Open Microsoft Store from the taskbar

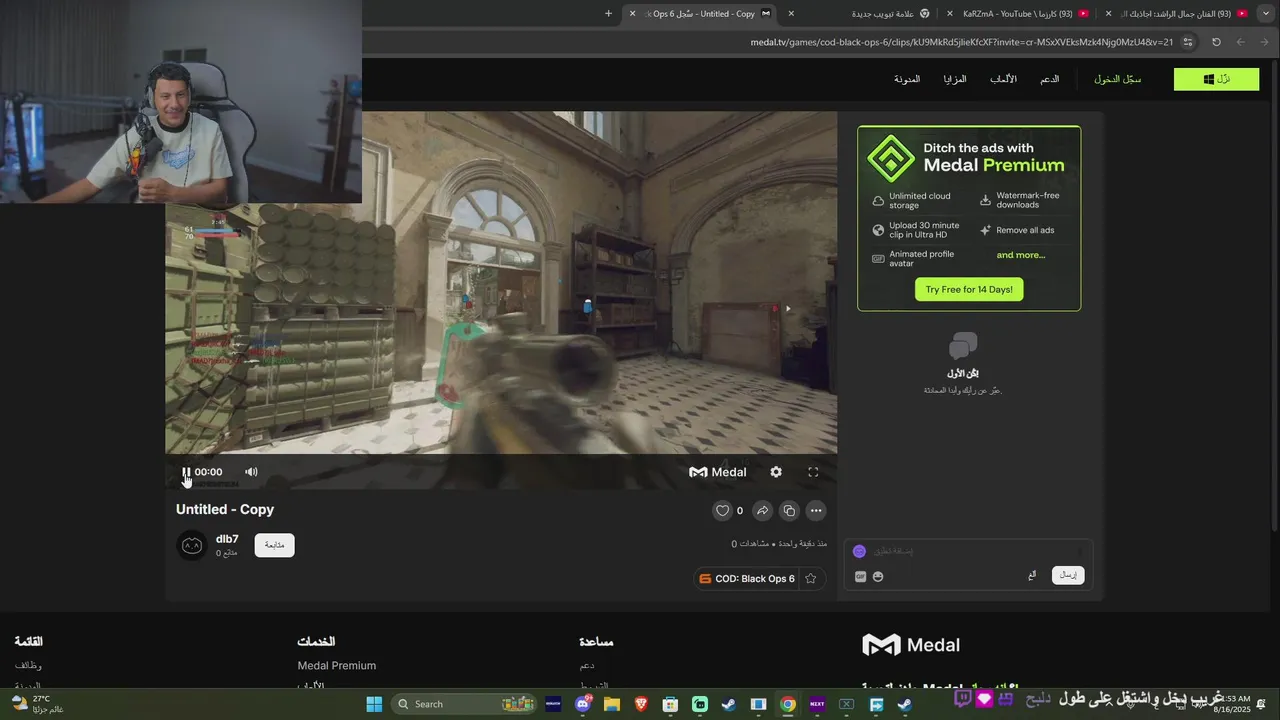pyautogui.click(x=671, y=704)
